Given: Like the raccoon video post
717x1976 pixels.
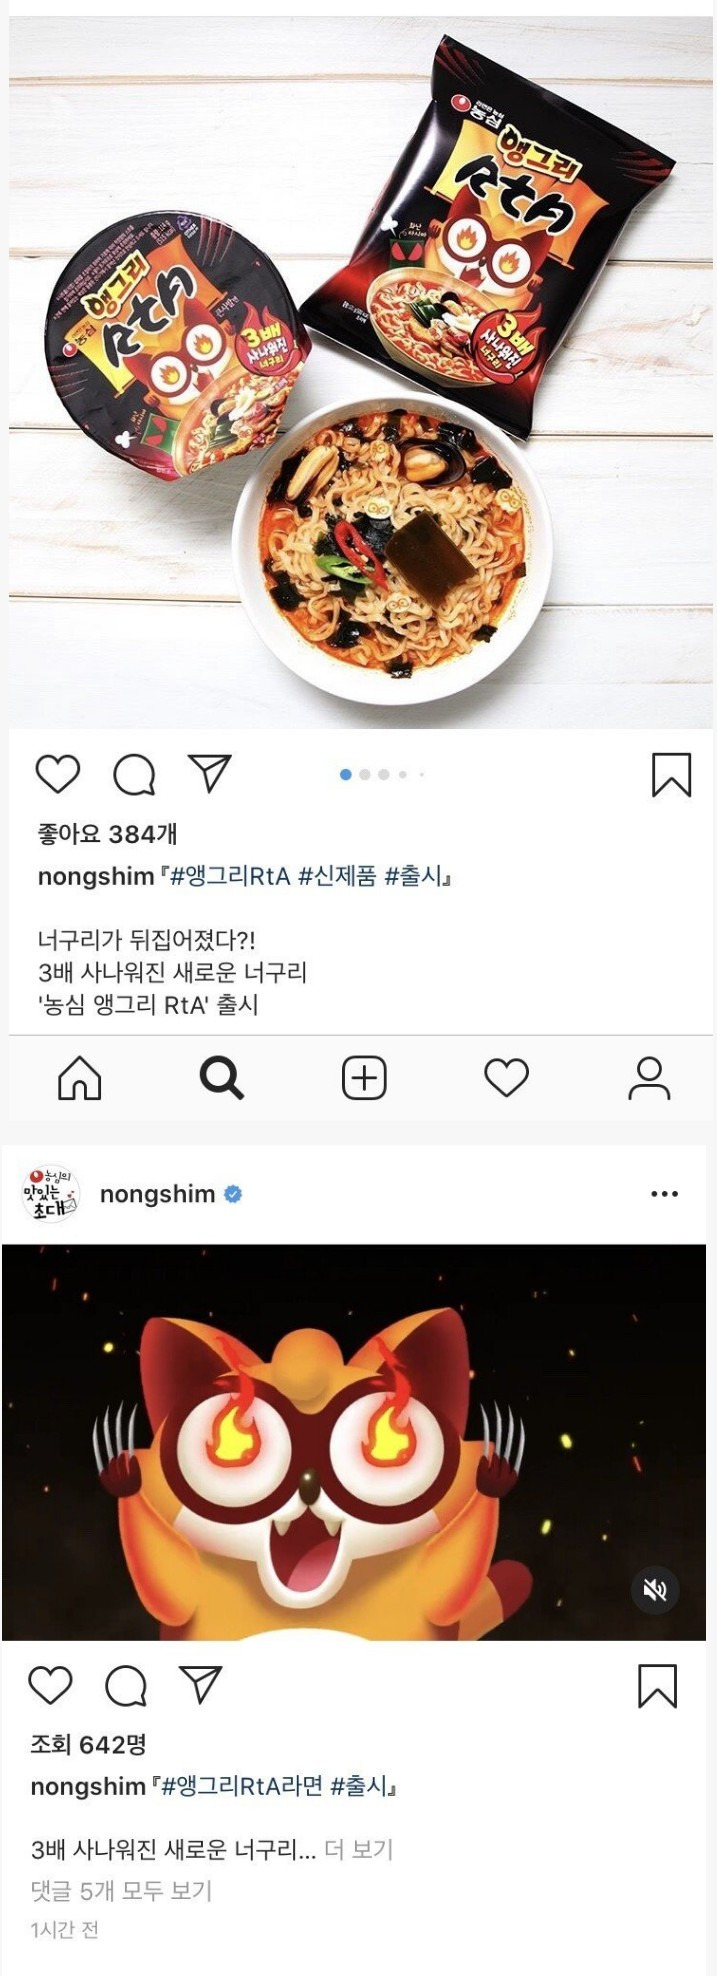Looking at the screenshot, I should [50, 1685].
